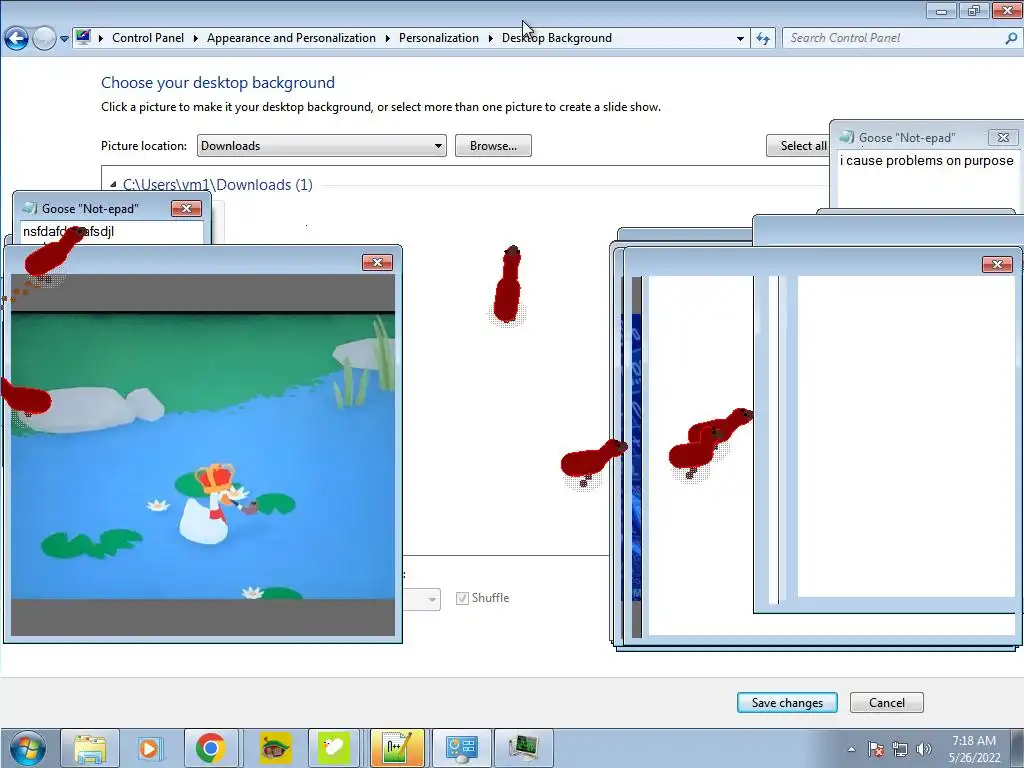Open Google Chrome from taskbar
The width and height of the screenshot is (1024, 768).
click(x=210, y=748)
